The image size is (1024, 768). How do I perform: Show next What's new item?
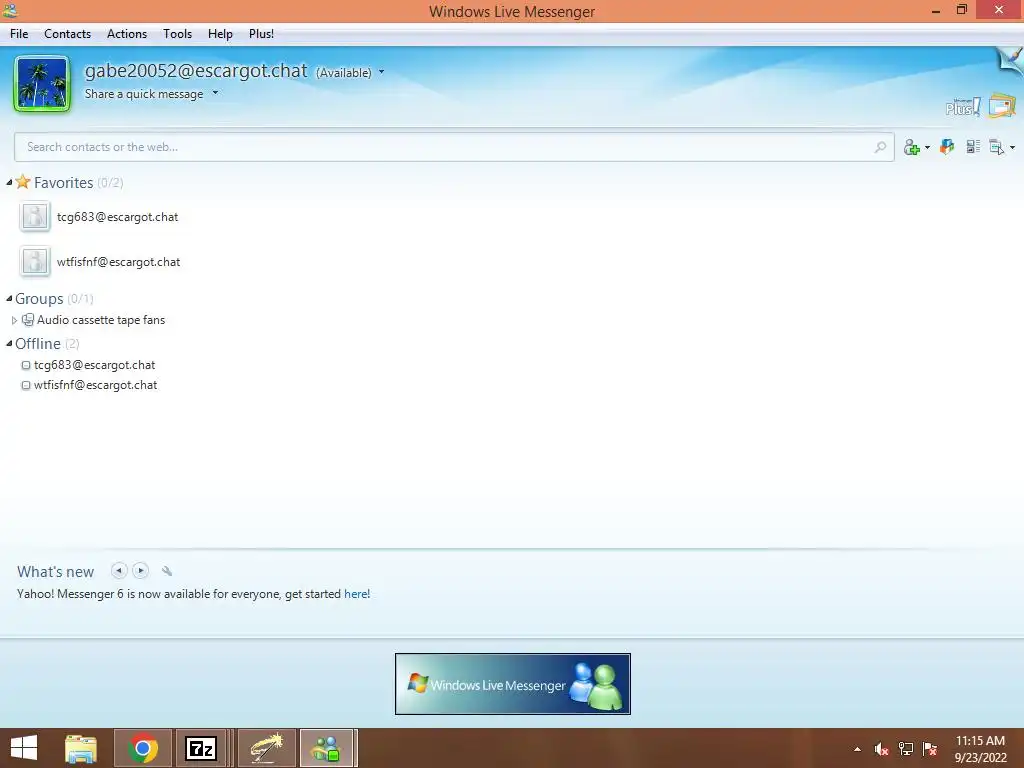click(x=140, y=571)
